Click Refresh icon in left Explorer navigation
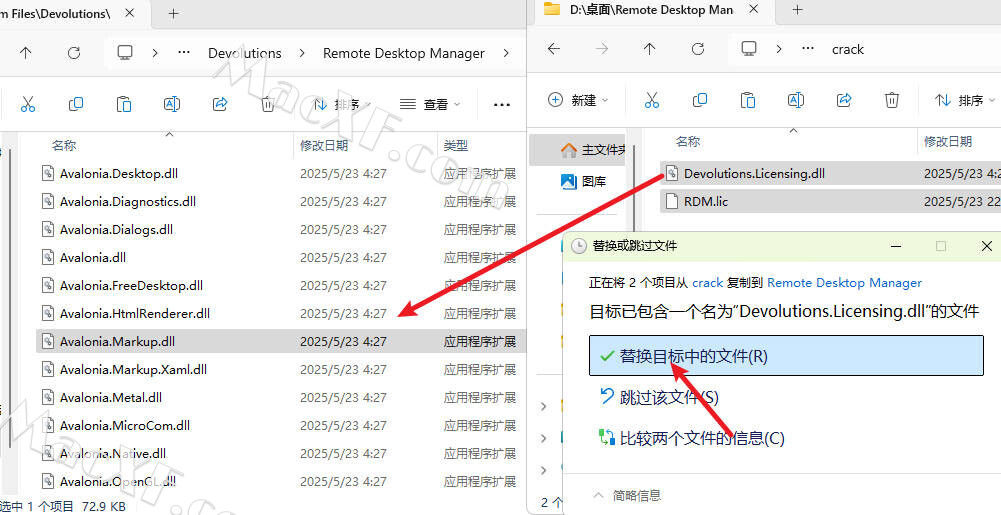The width and height of the screenshot is (1001, 515). (x=74, y=53)
